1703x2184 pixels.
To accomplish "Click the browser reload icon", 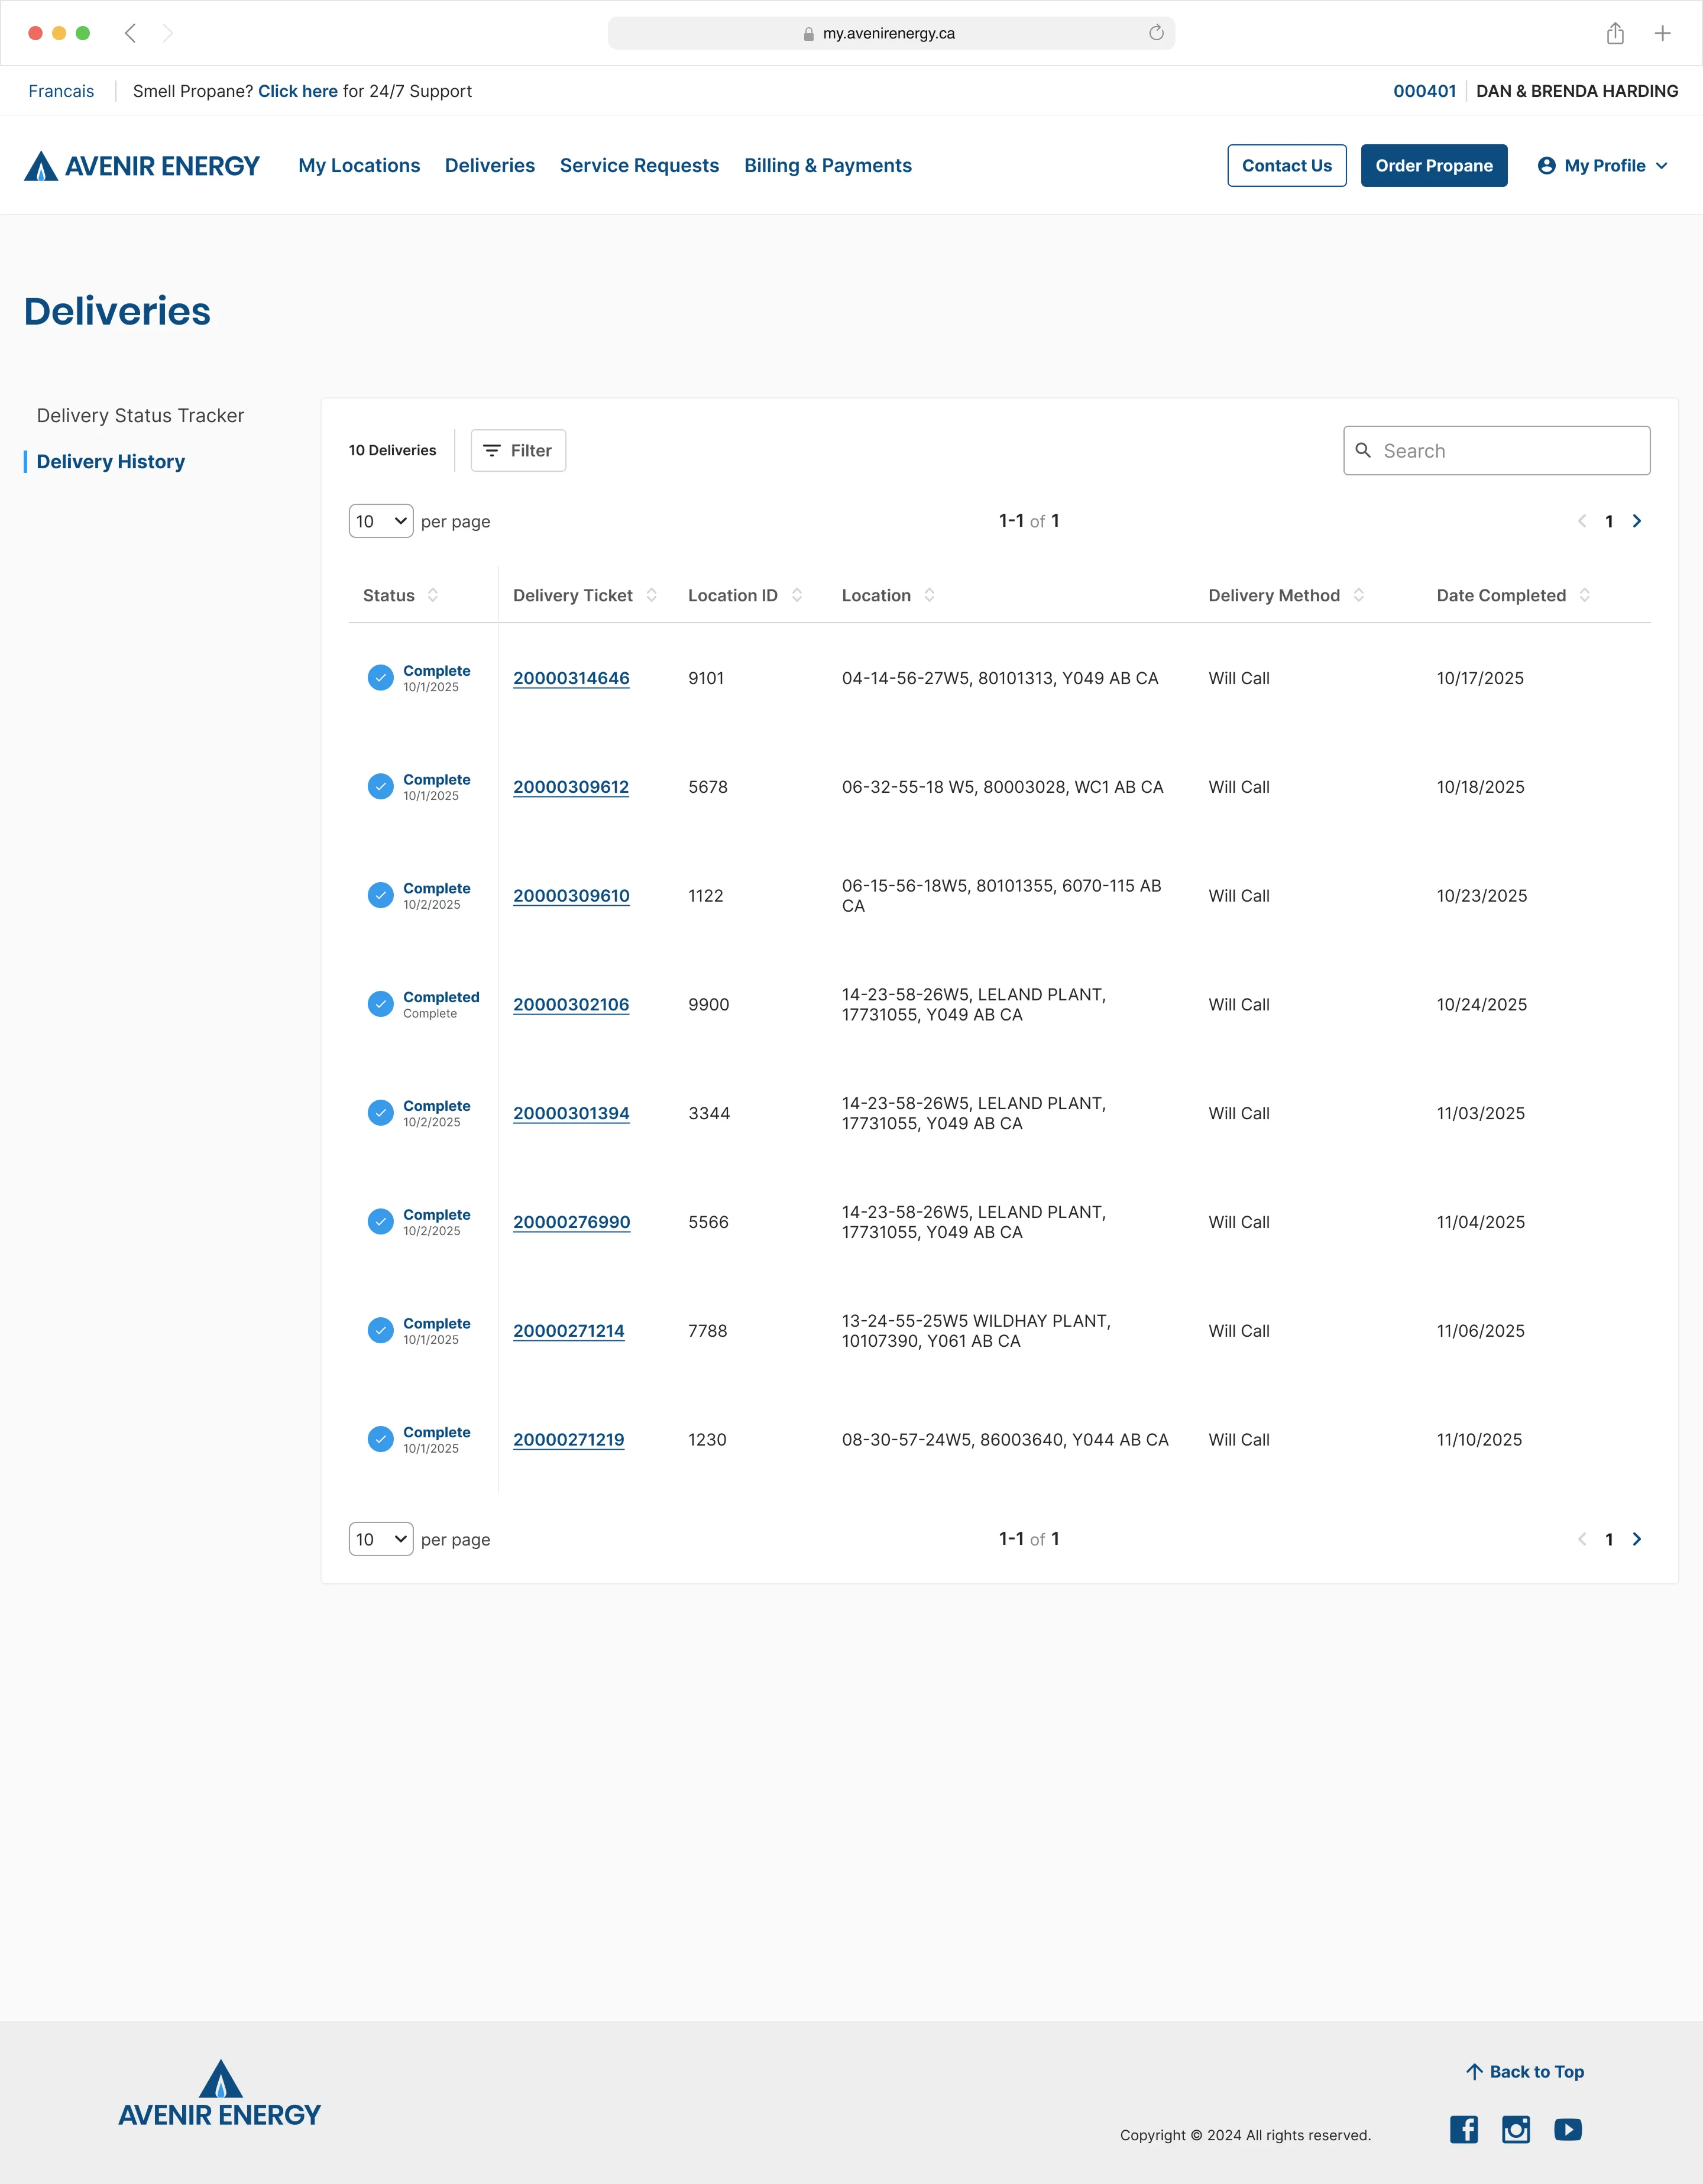I will point(1156,33).
